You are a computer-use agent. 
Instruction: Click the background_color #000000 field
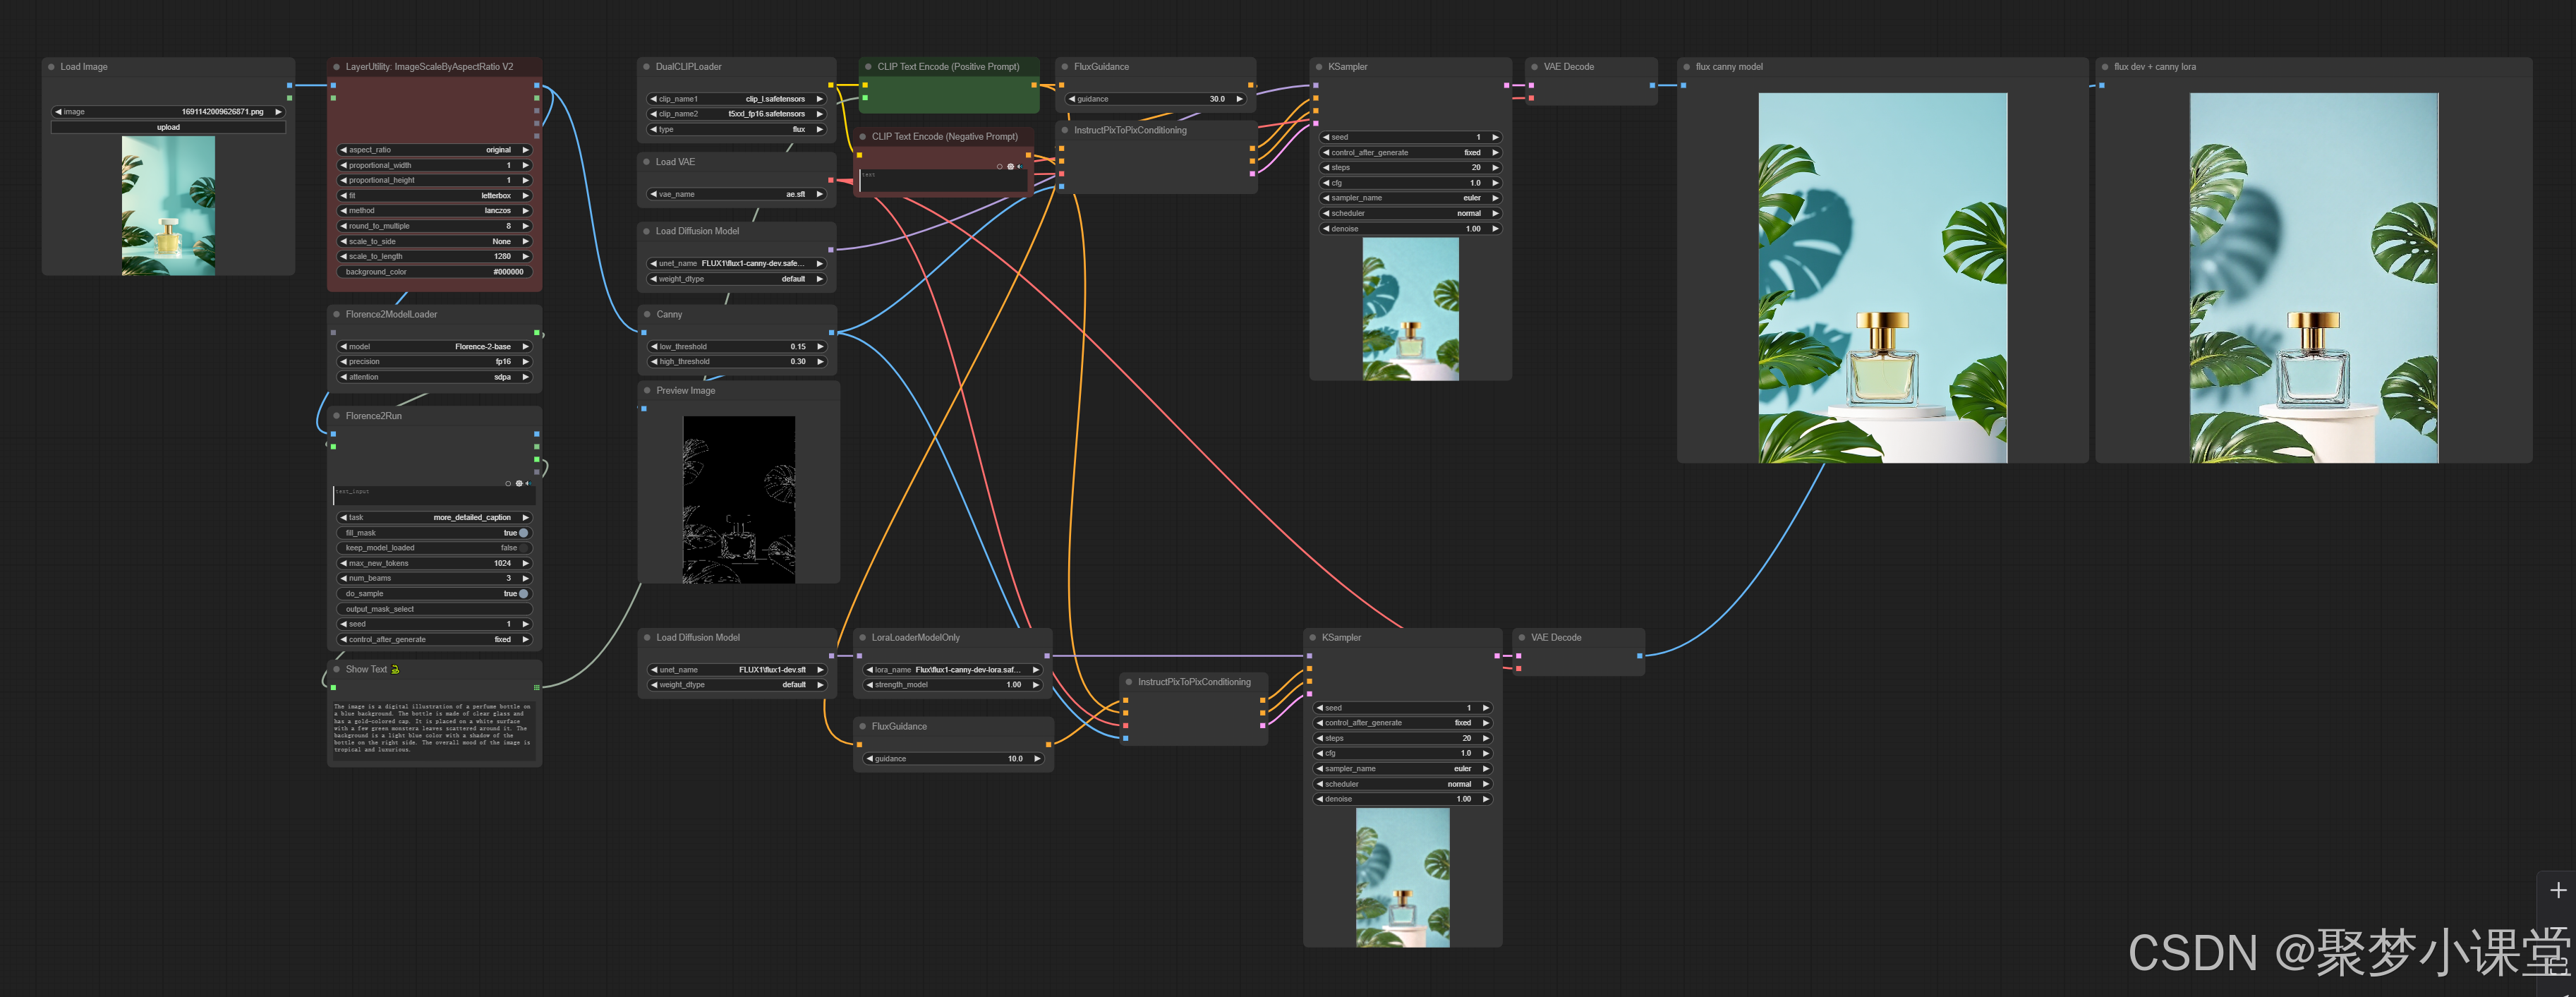[x=435, y=272]
